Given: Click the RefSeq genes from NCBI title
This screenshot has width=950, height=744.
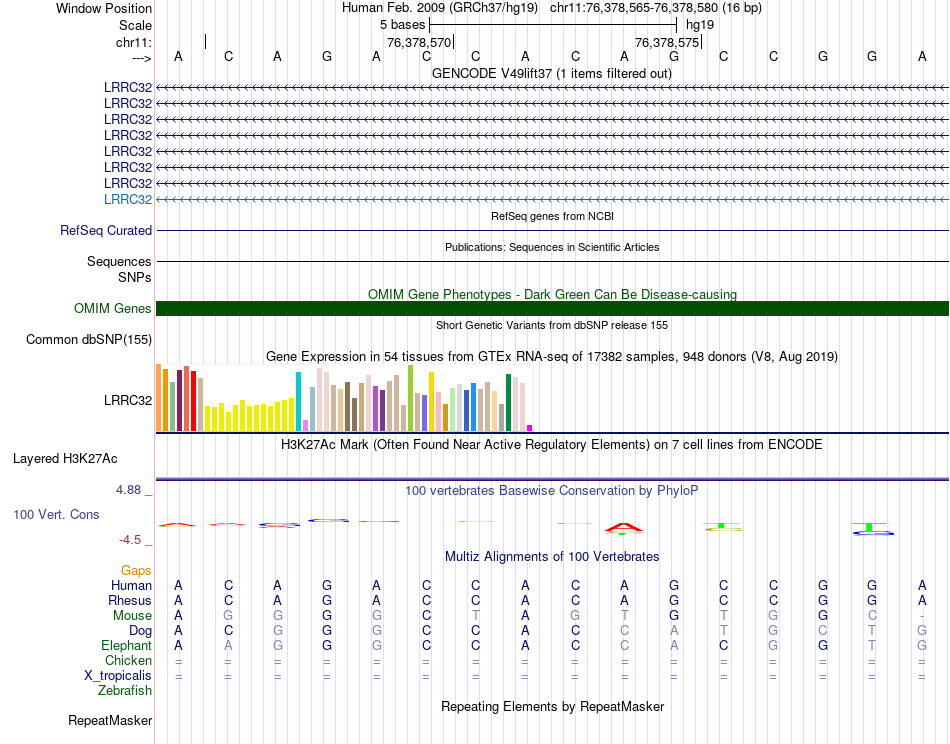Looking at the screenshot, I should (x=552, y=216).
